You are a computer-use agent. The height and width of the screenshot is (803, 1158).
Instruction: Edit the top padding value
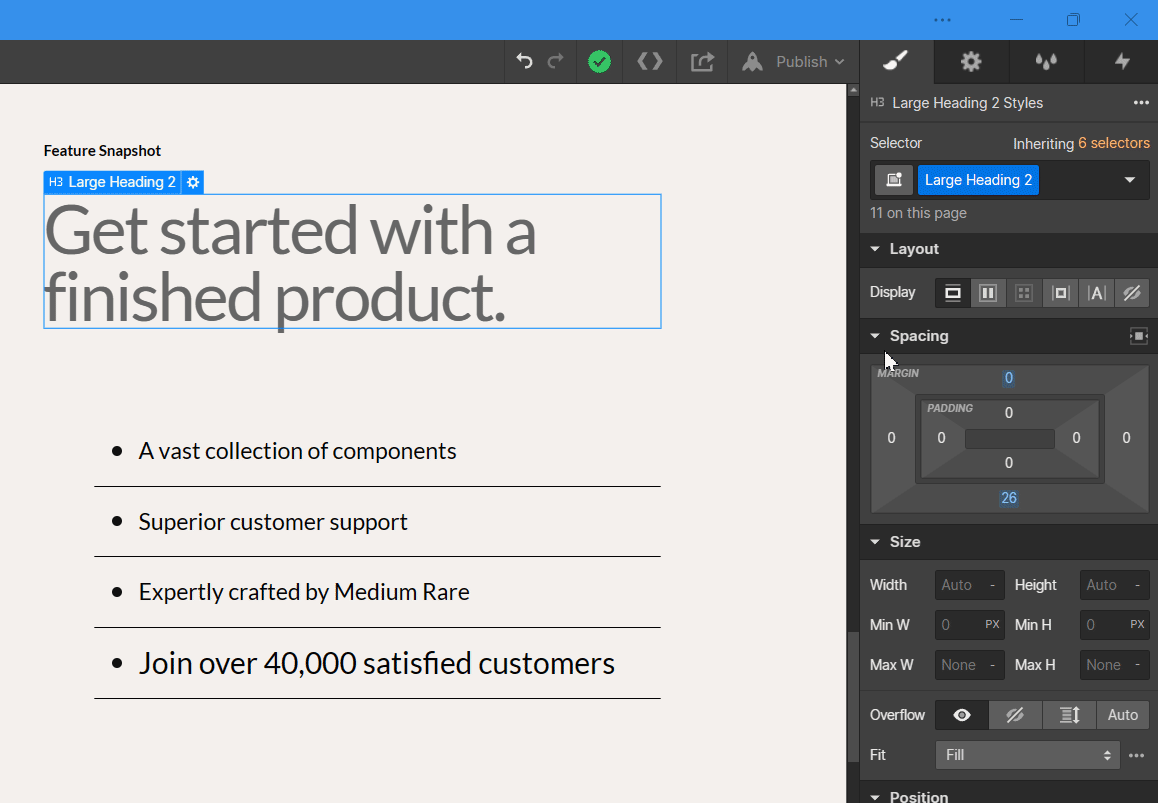coord(1009,413)
